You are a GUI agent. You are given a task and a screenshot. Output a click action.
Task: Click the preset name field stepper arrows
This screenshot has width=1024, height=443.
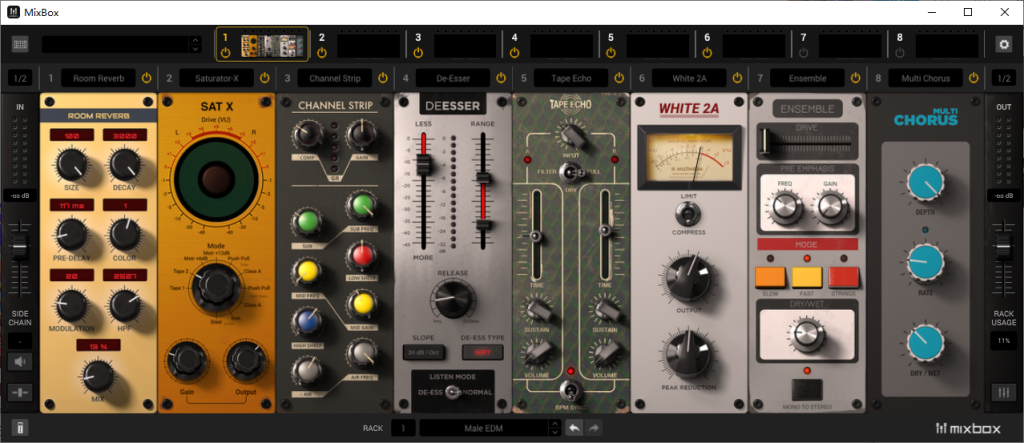[195, 44]
